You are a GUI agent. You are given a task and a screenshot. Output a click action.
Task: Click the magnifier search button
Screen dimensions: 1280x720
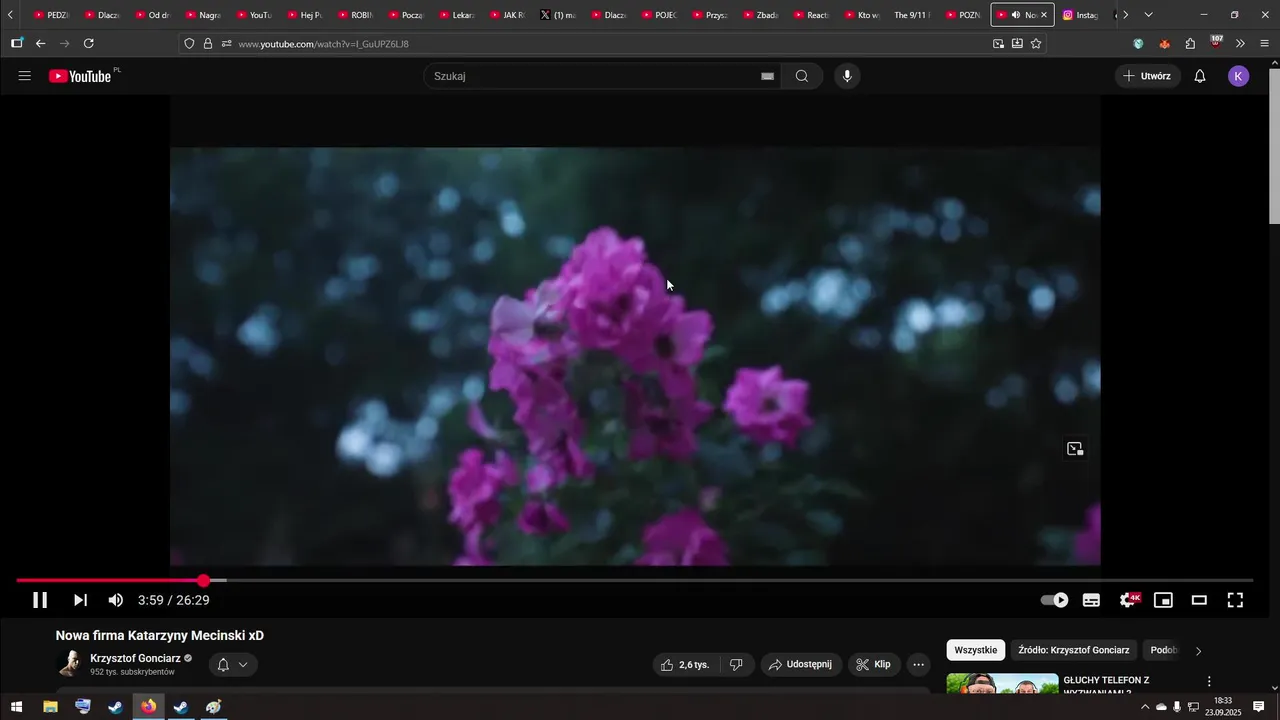coord(802,76)
